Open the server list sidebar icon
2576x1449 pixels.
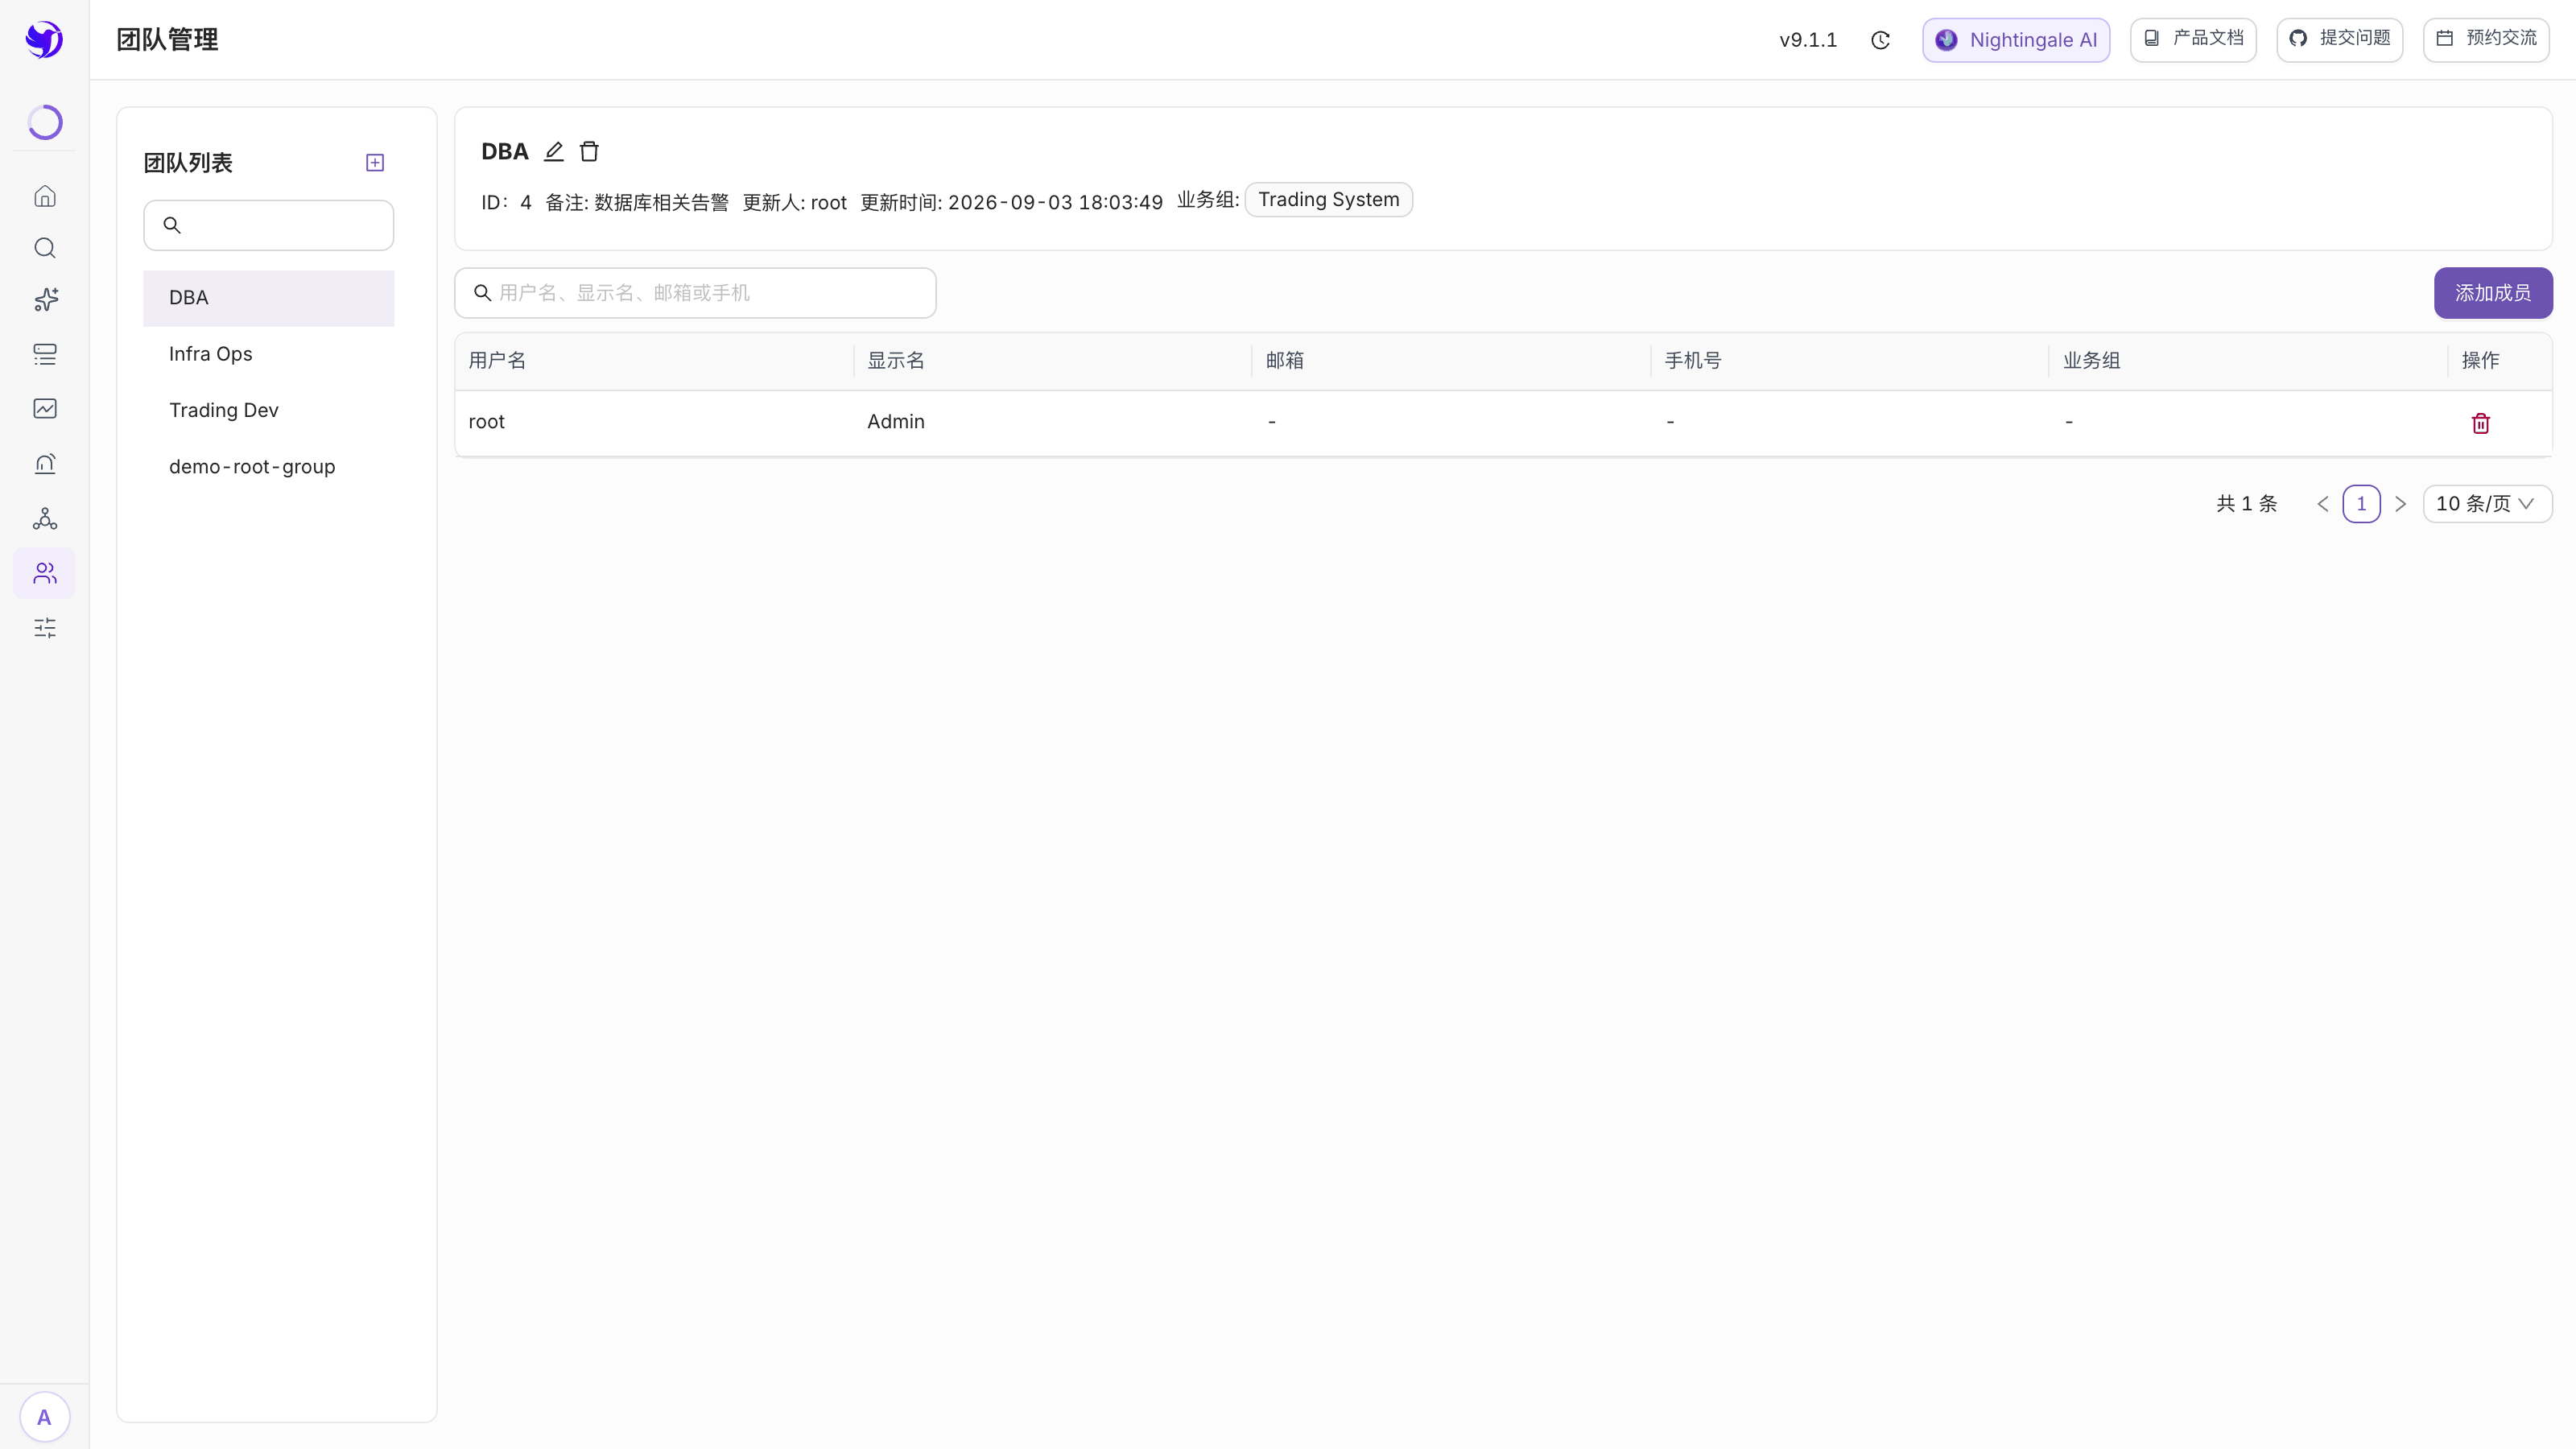[x=45, y=354]
